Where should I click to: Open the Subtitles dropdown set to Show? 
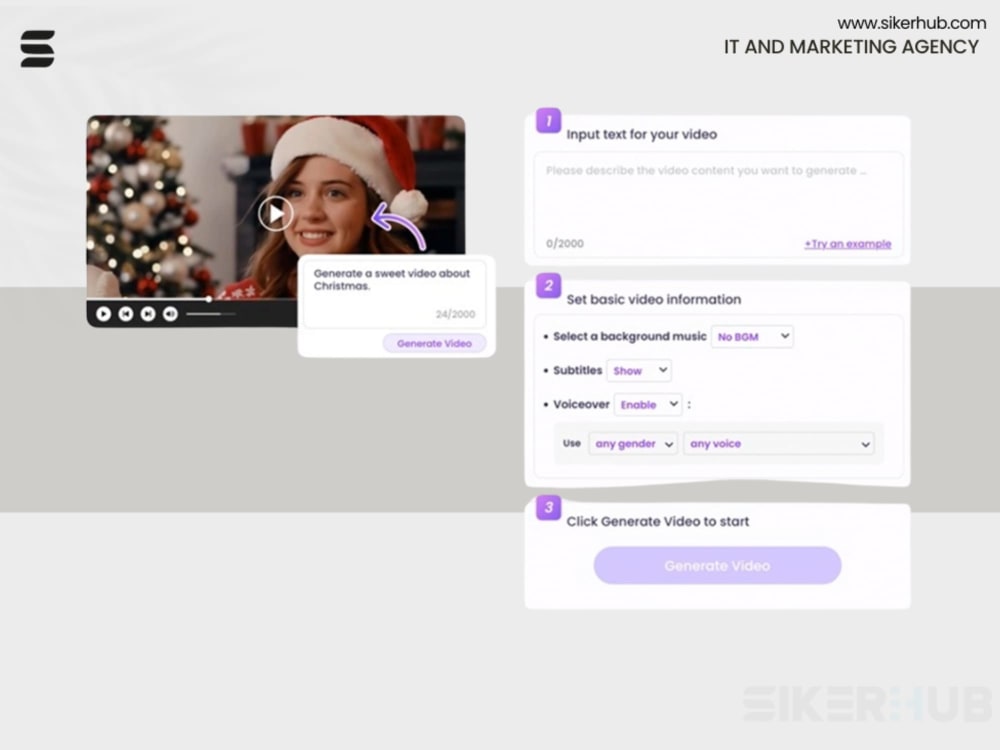point(639,371)
